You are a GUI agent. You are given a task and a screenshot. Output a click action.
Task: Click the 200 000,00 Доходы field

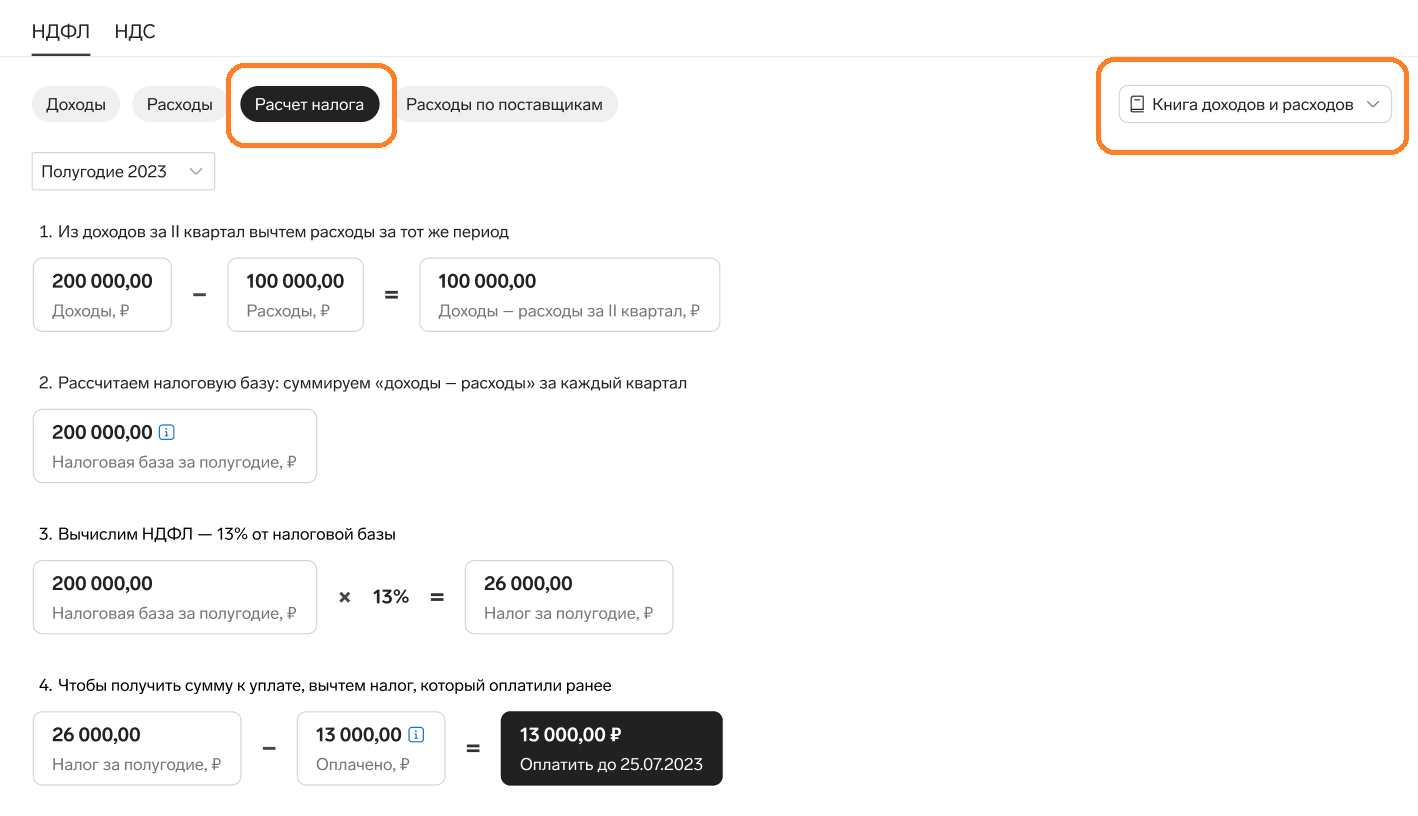click(102, 295)
